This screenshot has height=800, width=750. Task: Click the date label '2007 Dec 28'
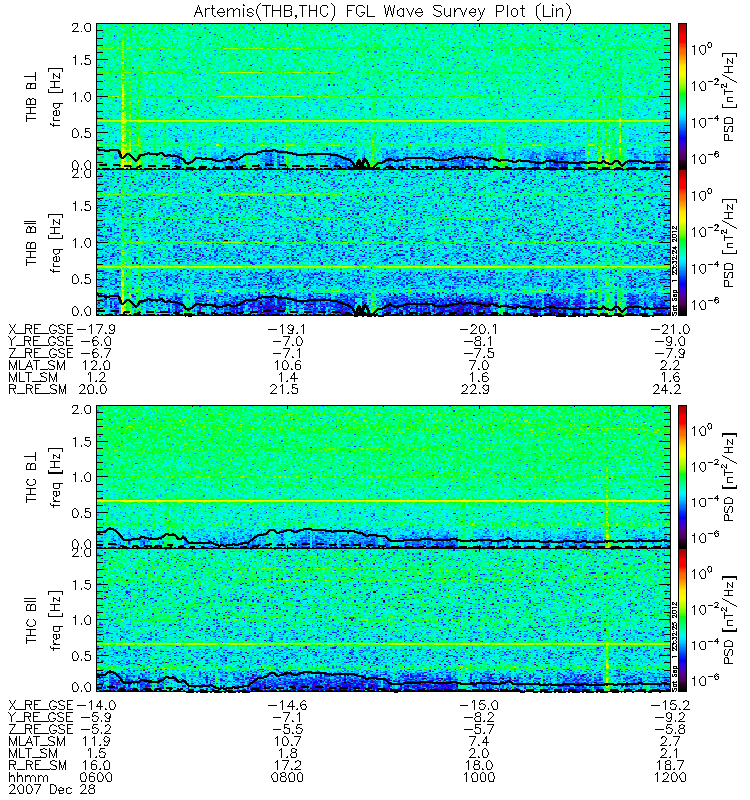(x=52, y=789)
